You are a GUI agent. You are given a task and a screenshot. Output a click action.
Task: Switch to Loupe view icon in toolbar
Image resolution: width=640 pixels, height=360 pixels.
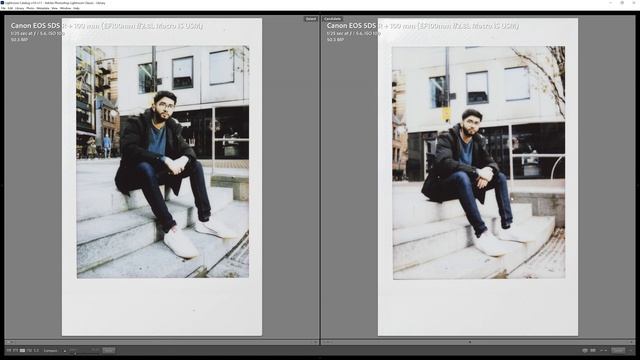(x=16, y=350)
